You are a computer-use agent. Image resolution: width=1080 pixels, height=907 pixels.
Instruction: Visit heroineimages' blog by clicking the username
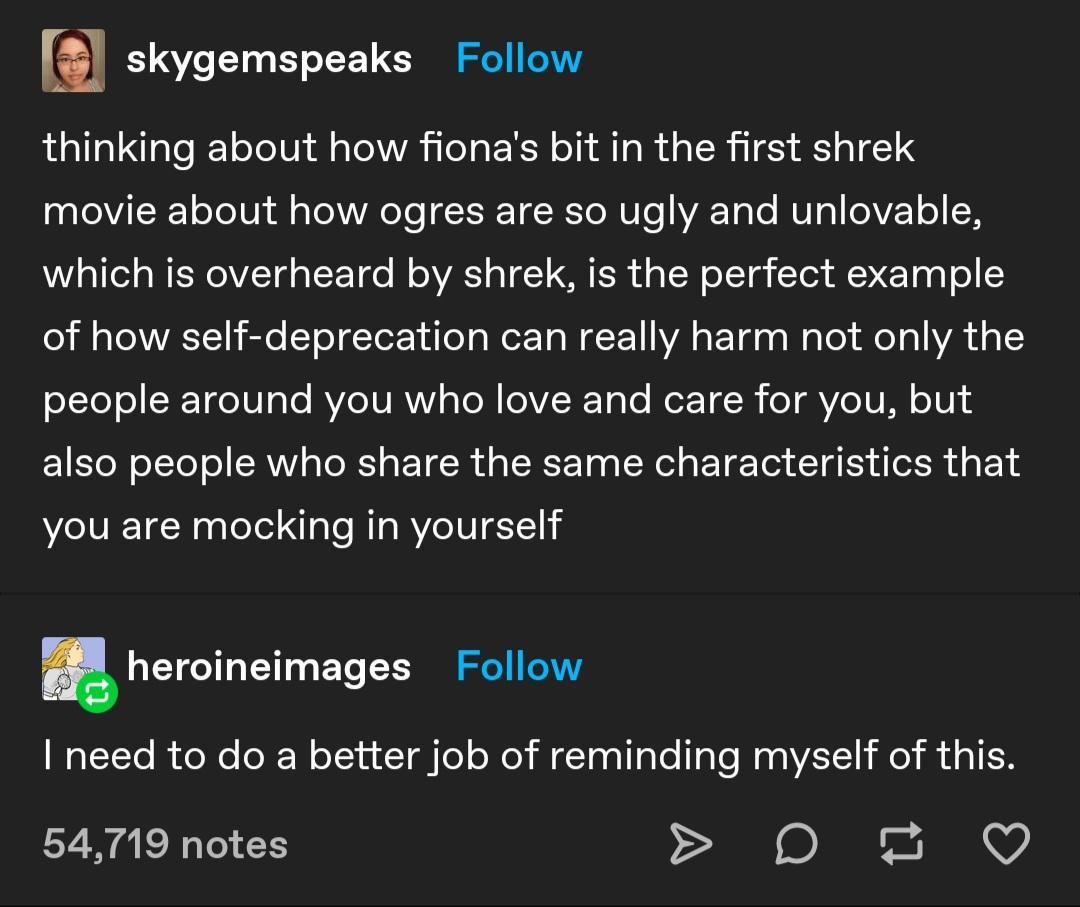[268, 665]
